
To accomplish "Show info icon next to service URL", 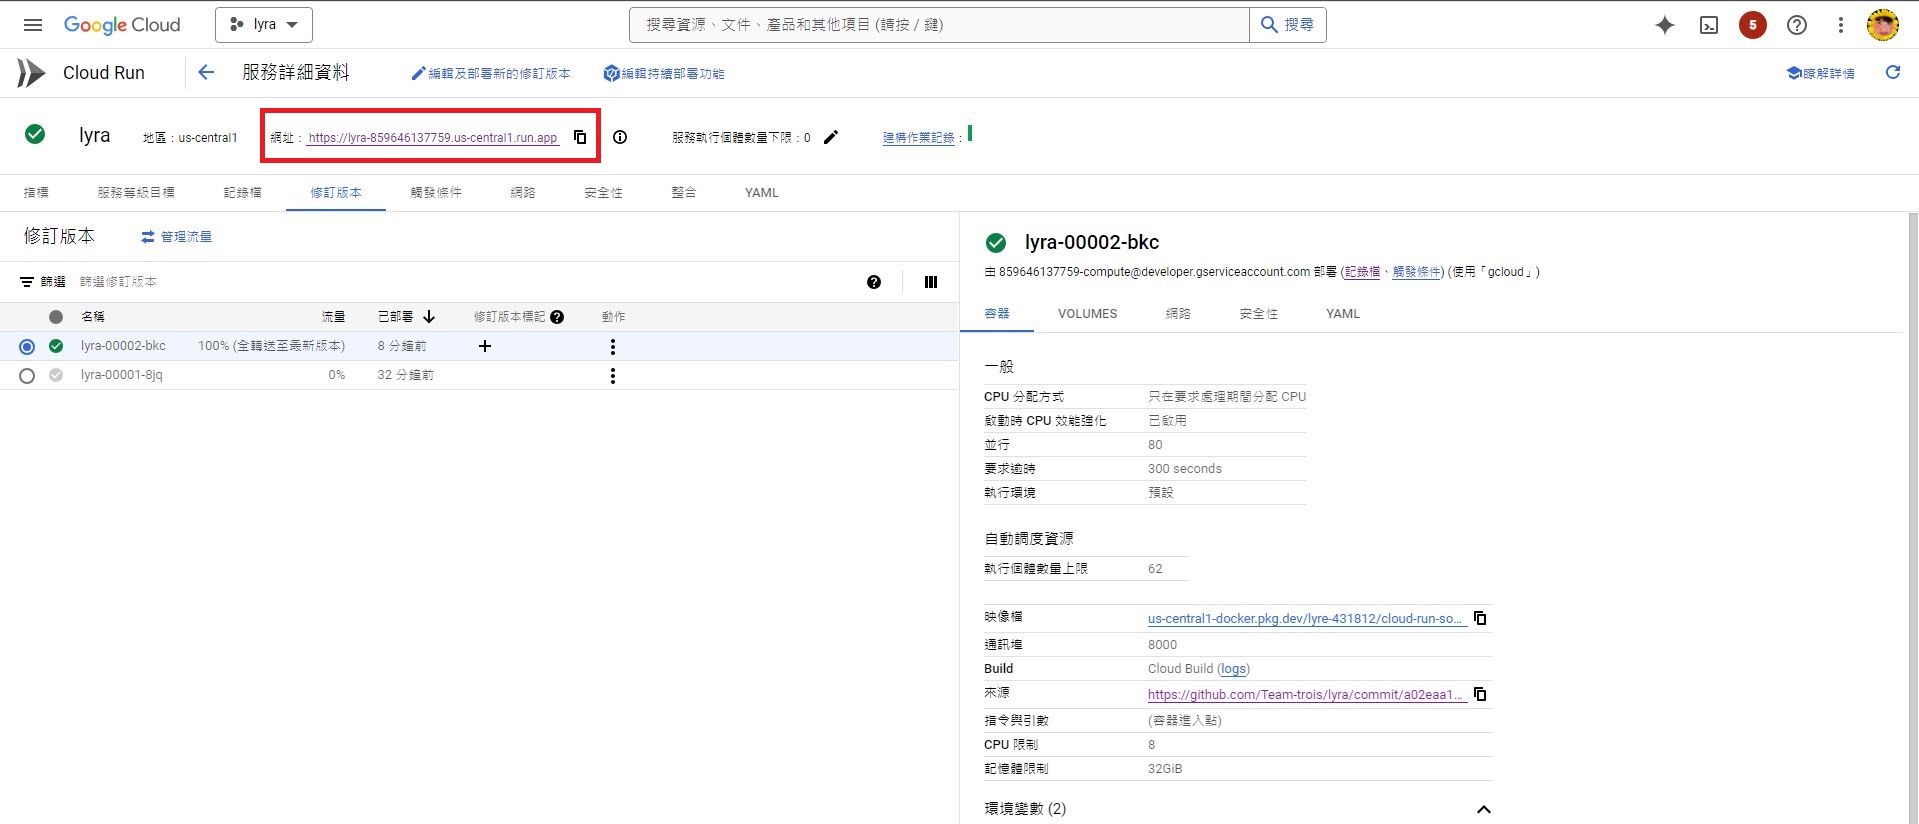I will [x=620, y=137].
